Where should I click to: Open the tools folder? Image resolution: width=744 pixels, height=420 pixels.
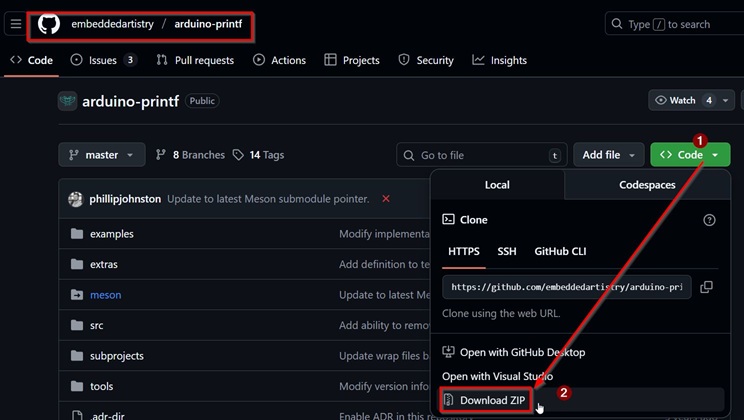tap(102, 386)
